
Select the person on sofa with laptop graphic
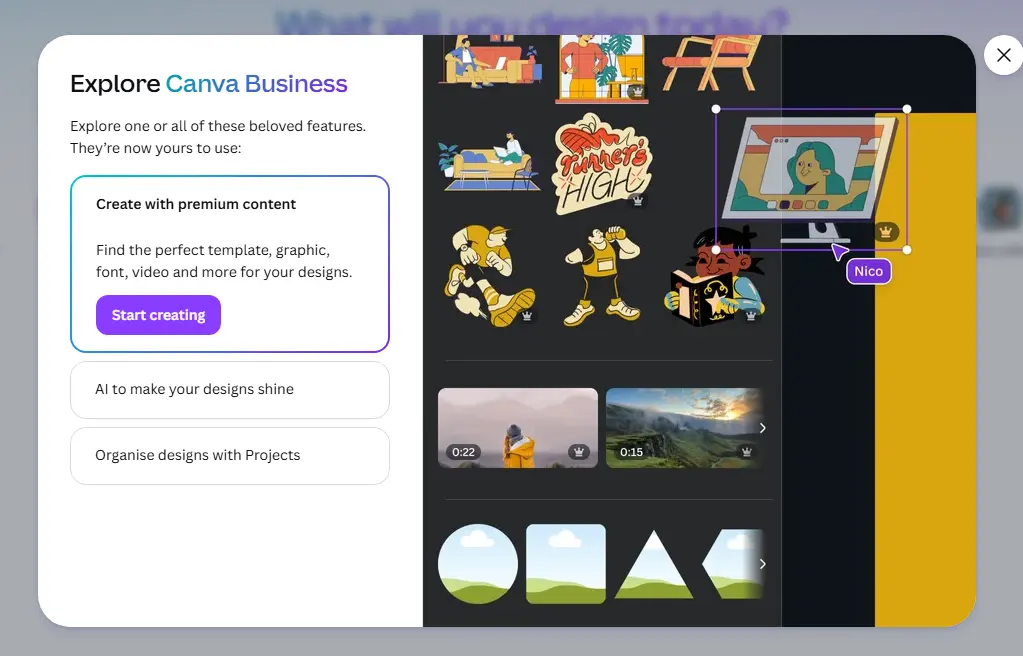pyautogui.click(x=491, y=61)
